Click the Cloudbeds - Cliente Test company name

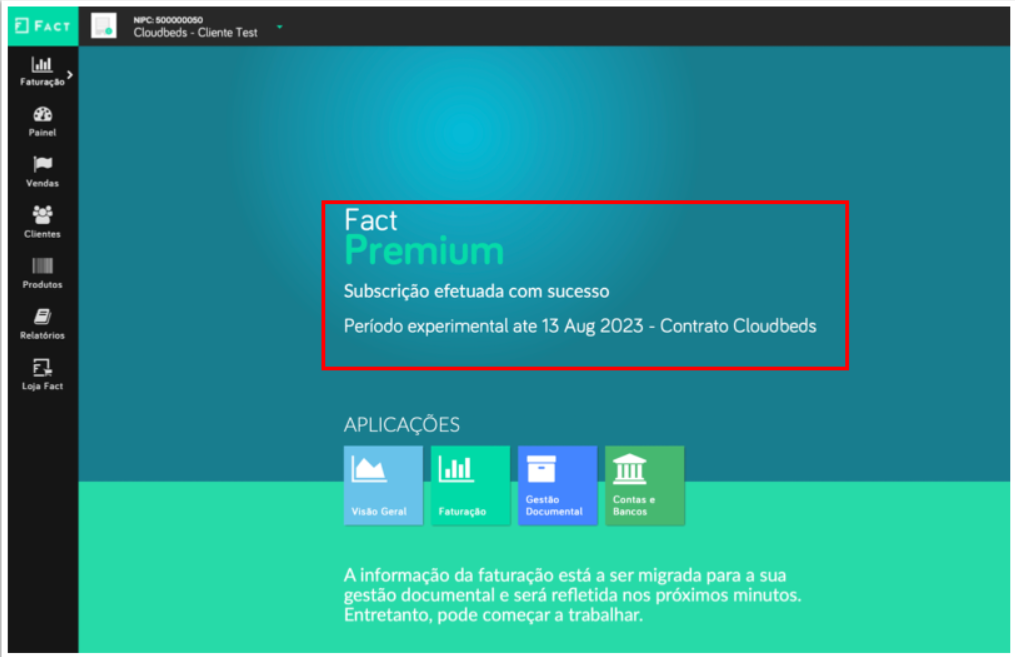tap(195, 32)
